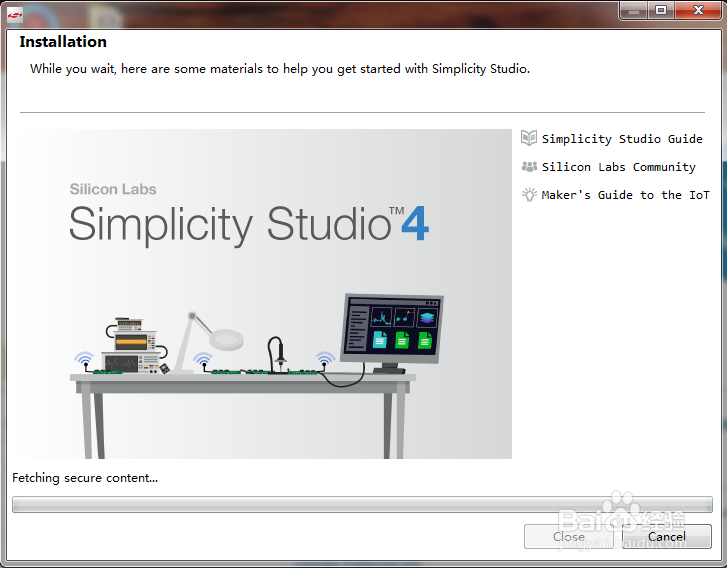The width and height of the screenshot is (727, 568).
Task: Click the 'Installation' heading text
Action: click(63, 42)
